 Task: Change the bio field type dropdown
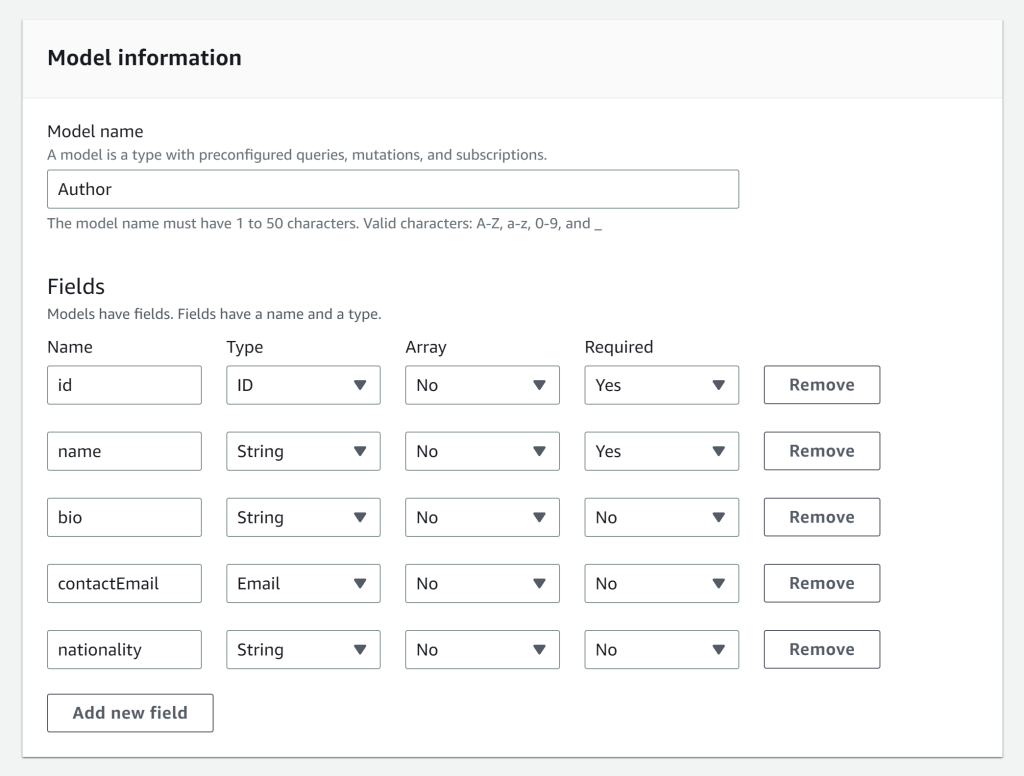coord(303,517)
